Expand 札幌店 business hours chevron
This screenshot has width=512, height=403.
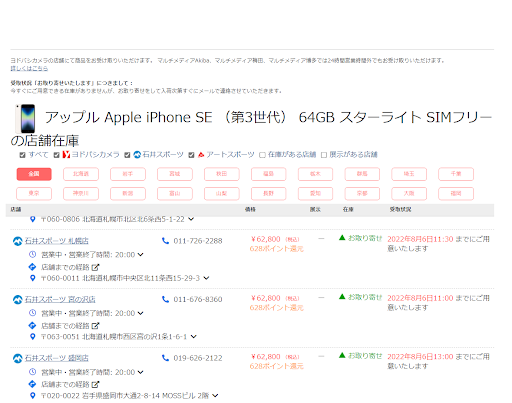coord(141,255)
